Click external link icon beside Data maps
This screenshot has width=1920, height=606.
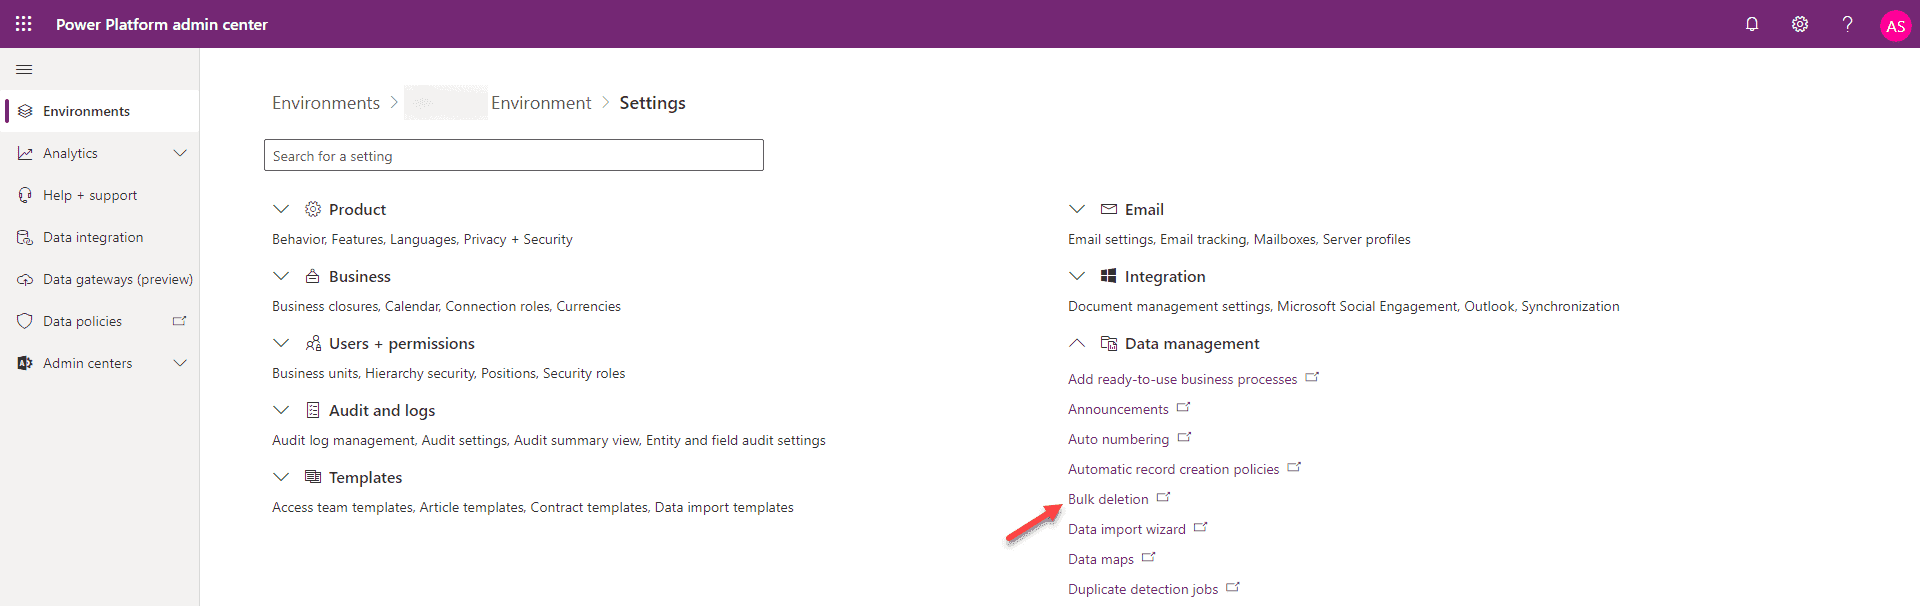[1149, 557]
